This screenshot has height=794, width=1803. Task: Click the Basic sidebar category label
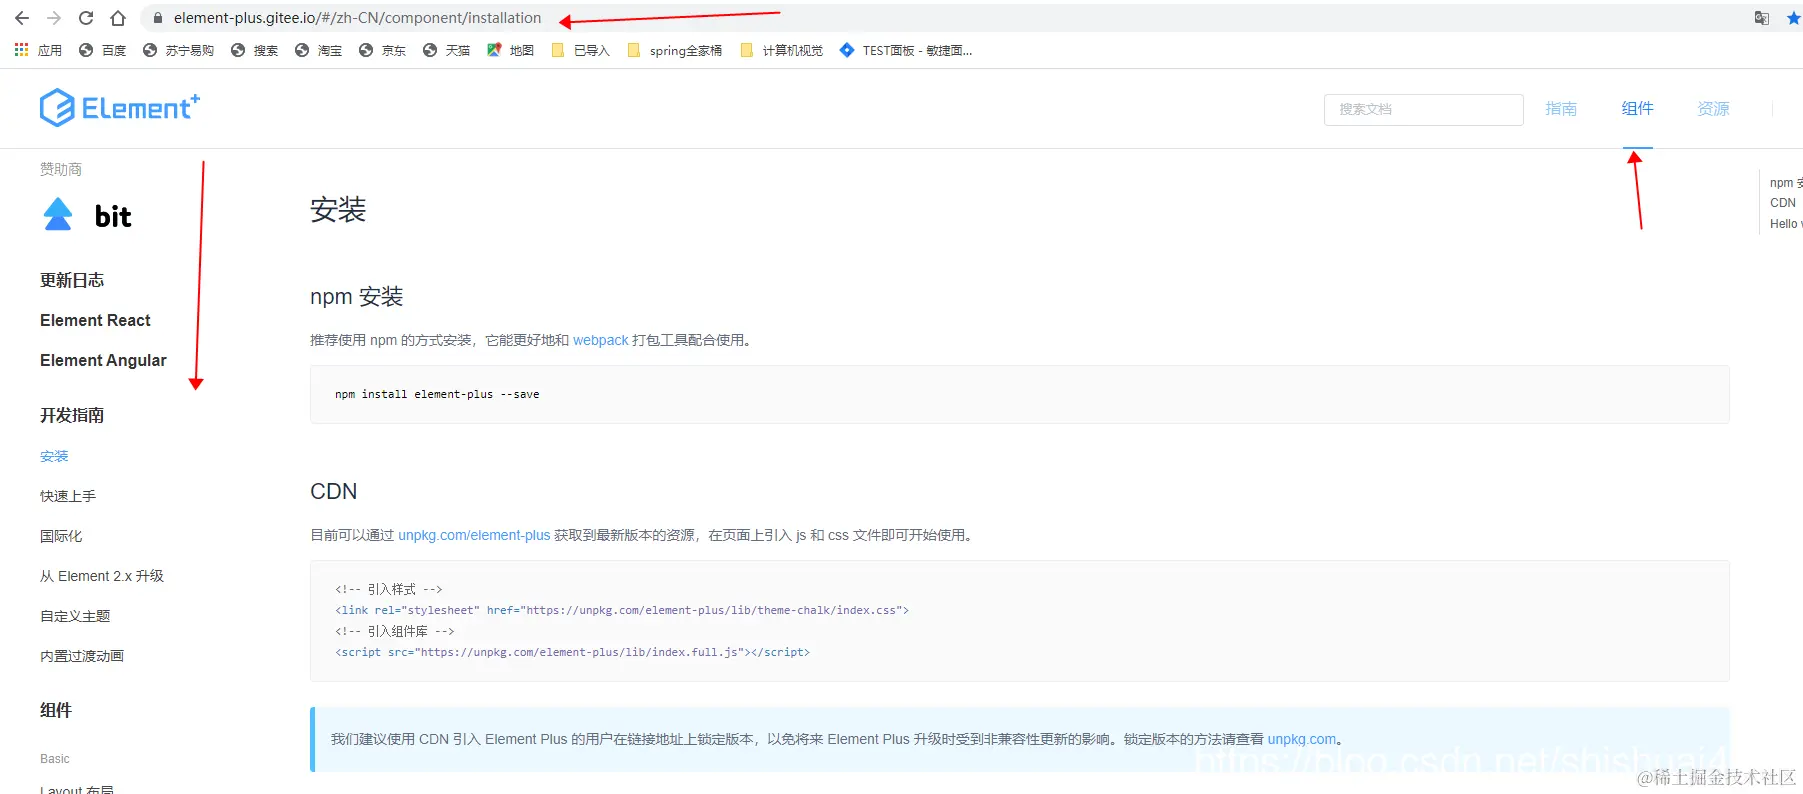click(x=55, y=759)
